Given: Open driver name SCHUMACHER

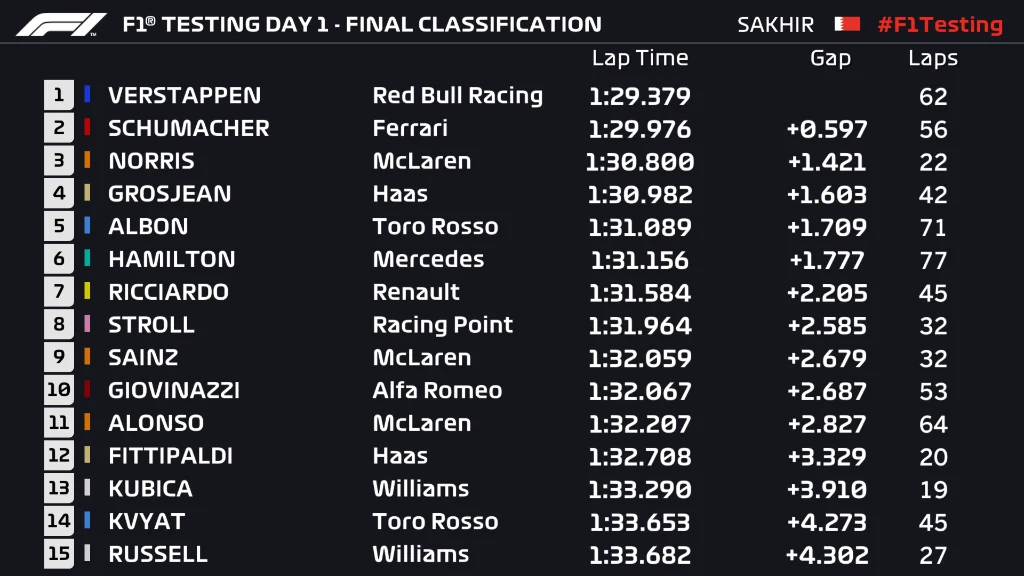Looking at the screenshot, I should [x=188, y=128].
